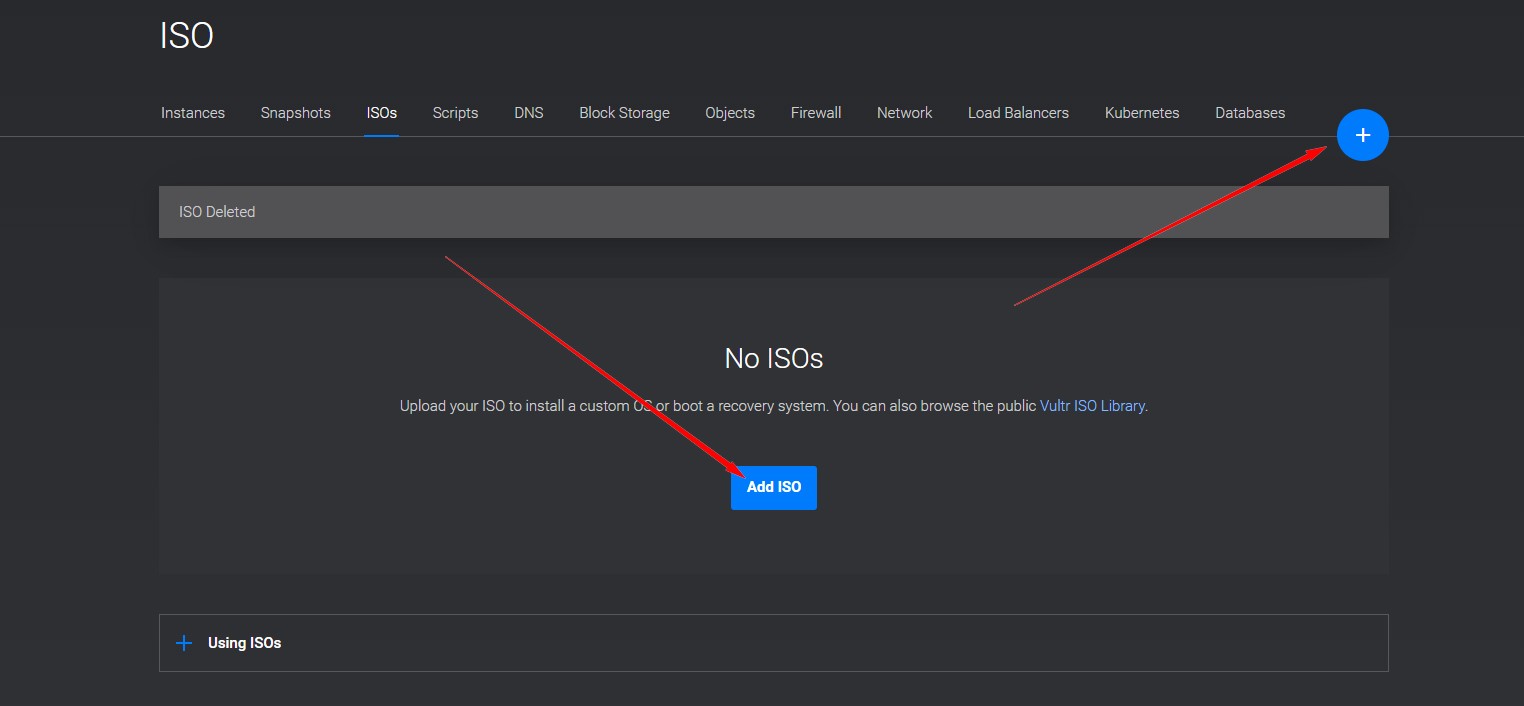Open the Load Balancers tab
The height and width of the screenshot is (706, 1524).
[x=1018, y=113]
